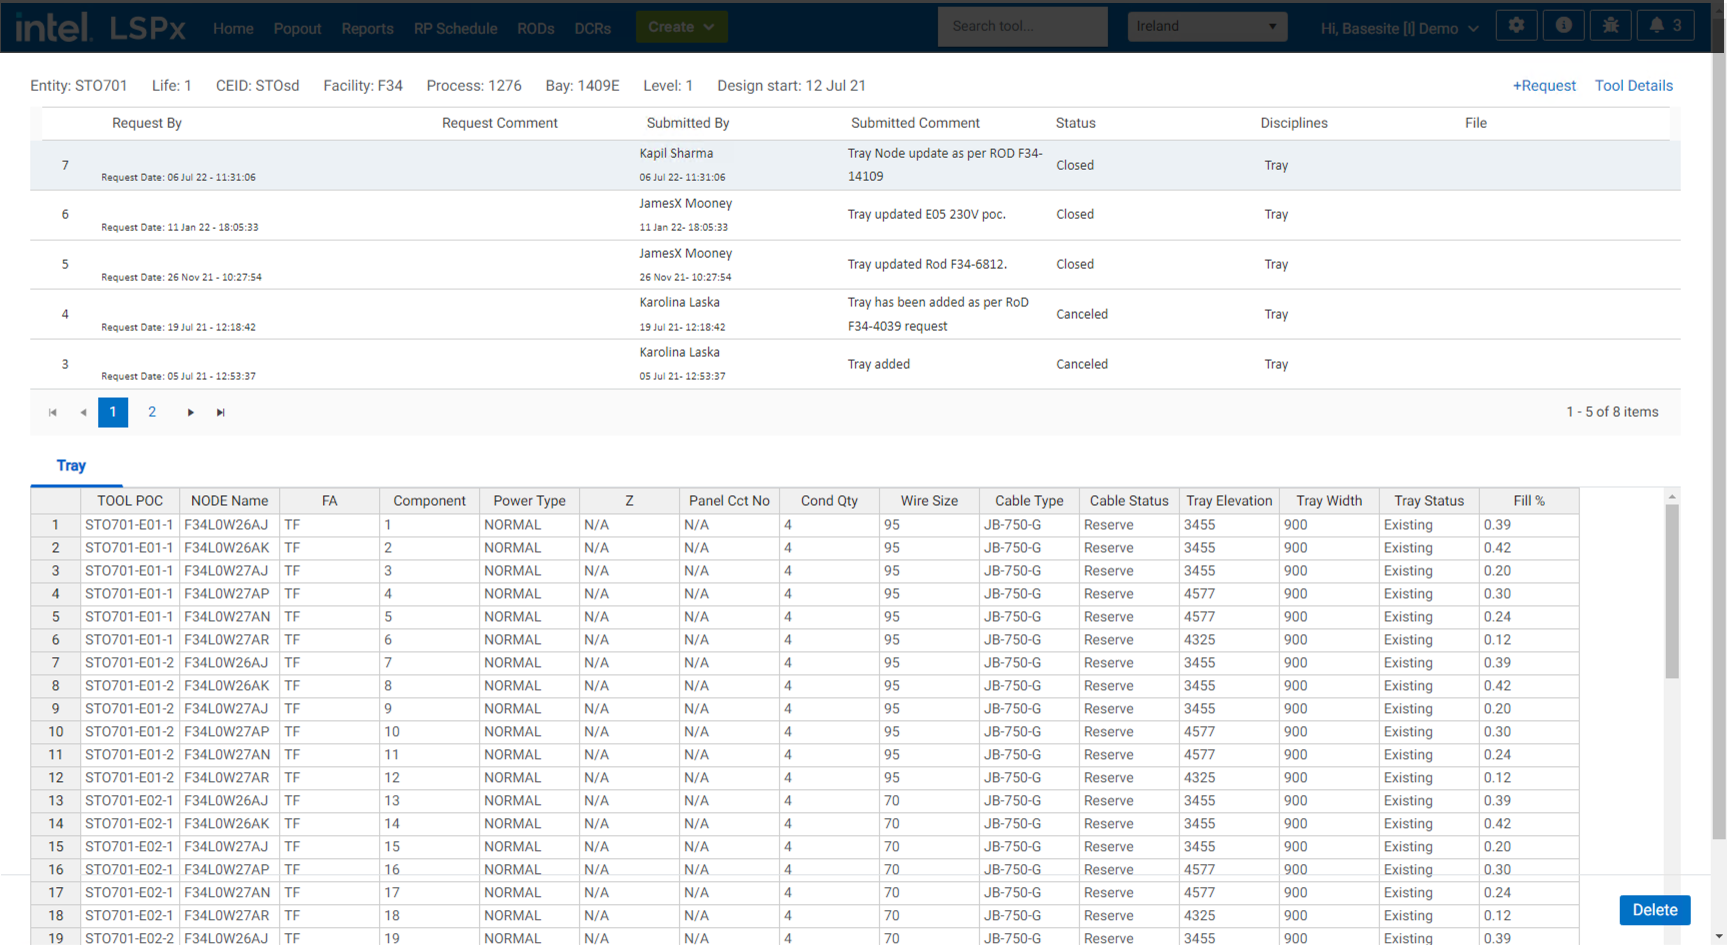Go to first page of requests
Image resolution: width=1727 pixels, height=945 pixels.
(x=53, y=412)
